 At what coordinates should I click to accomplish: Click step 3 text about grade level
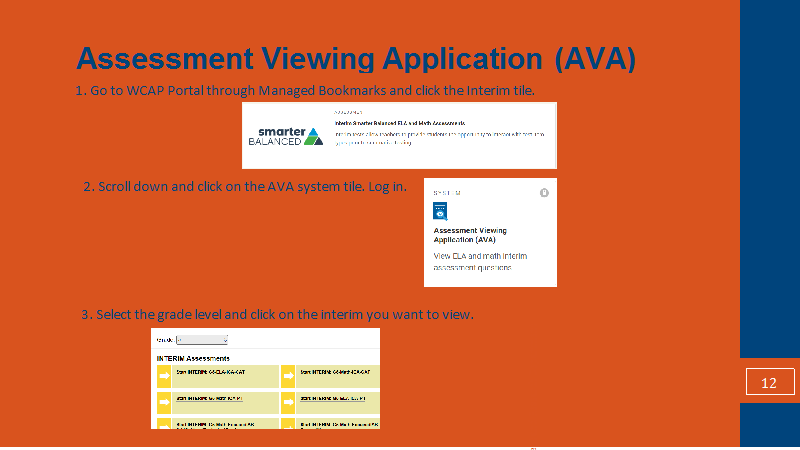pyautogui.click(x=278, y=314)
